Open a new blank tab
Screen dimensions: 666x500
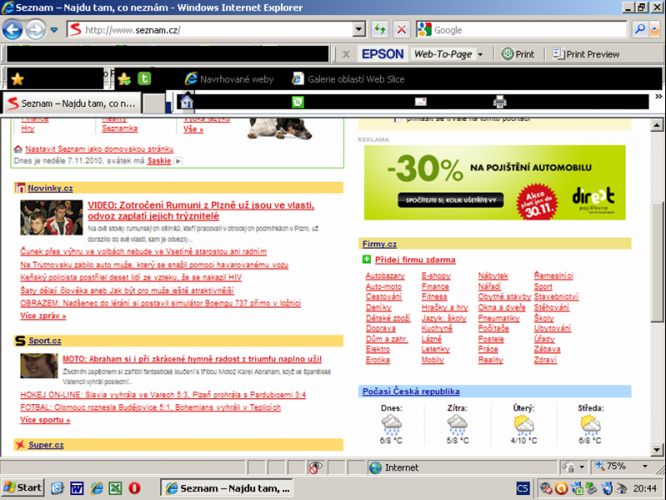pyautogui.click(x=153, y=104)
